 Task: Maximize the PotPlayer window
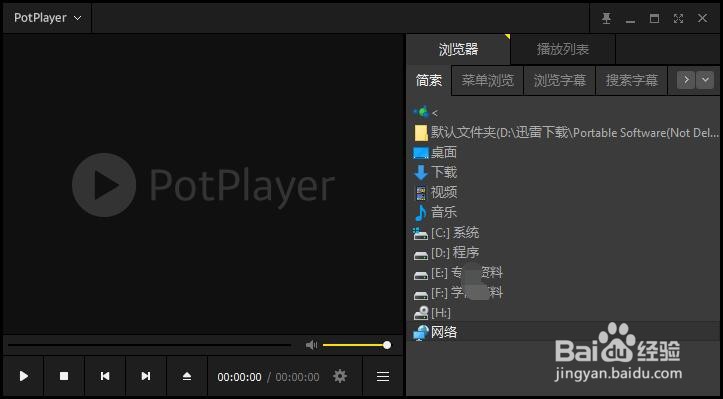(654, 18)
